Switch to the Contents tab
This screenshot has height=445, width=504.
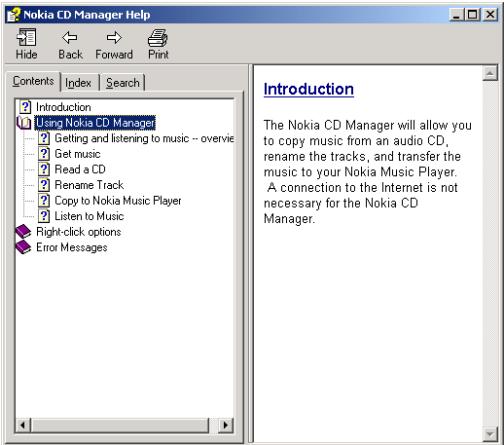click(x=33, y=81)
